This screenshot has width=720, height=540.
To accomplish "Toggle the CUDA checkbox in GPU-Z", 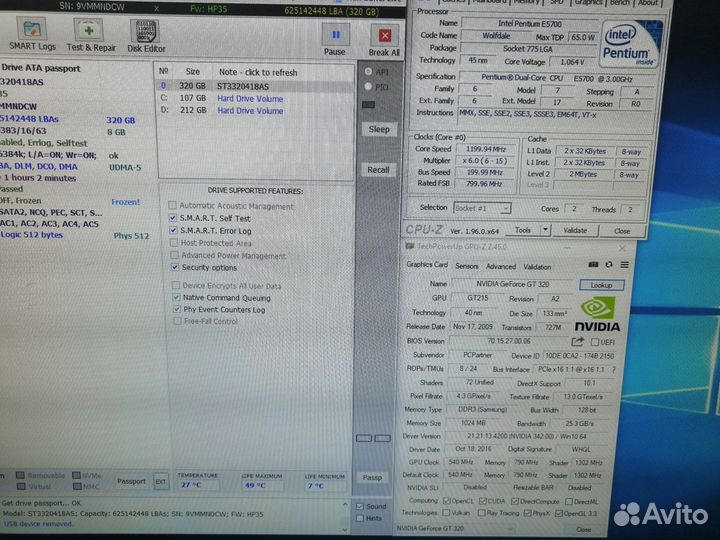I will [483, 501].
